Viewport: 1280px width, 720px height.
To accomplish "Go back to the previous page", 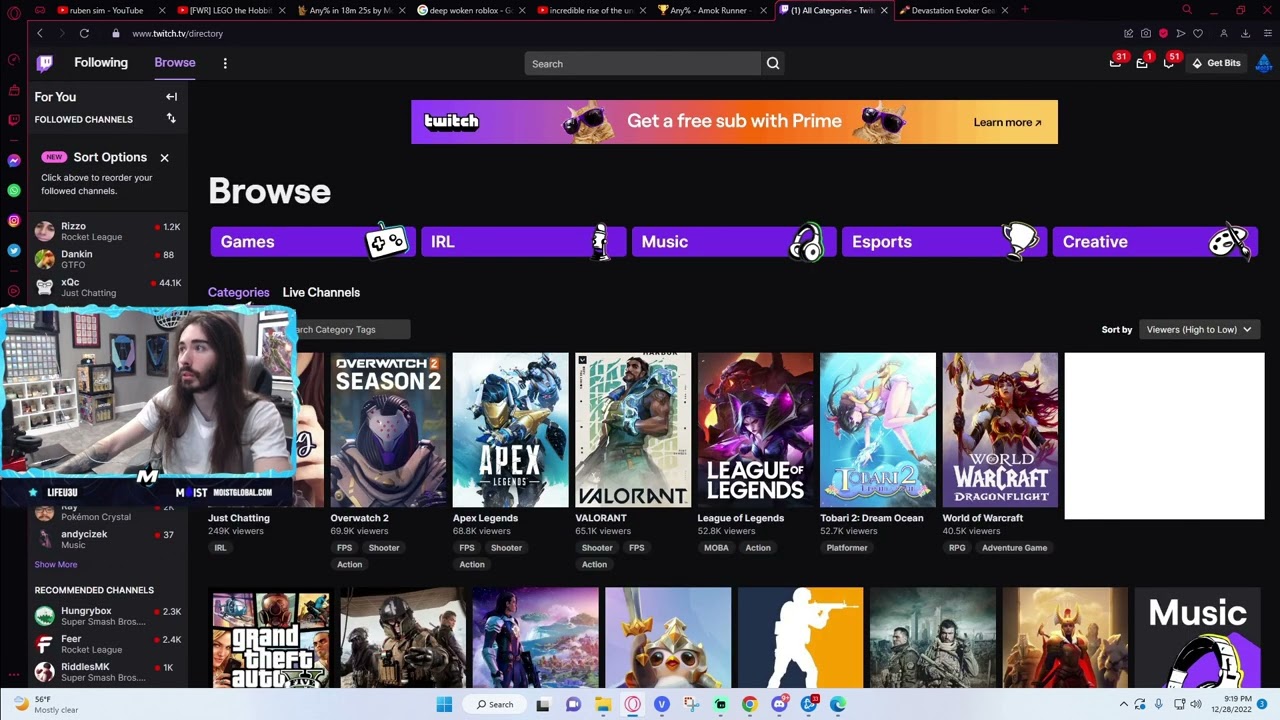I will (40, 33).
